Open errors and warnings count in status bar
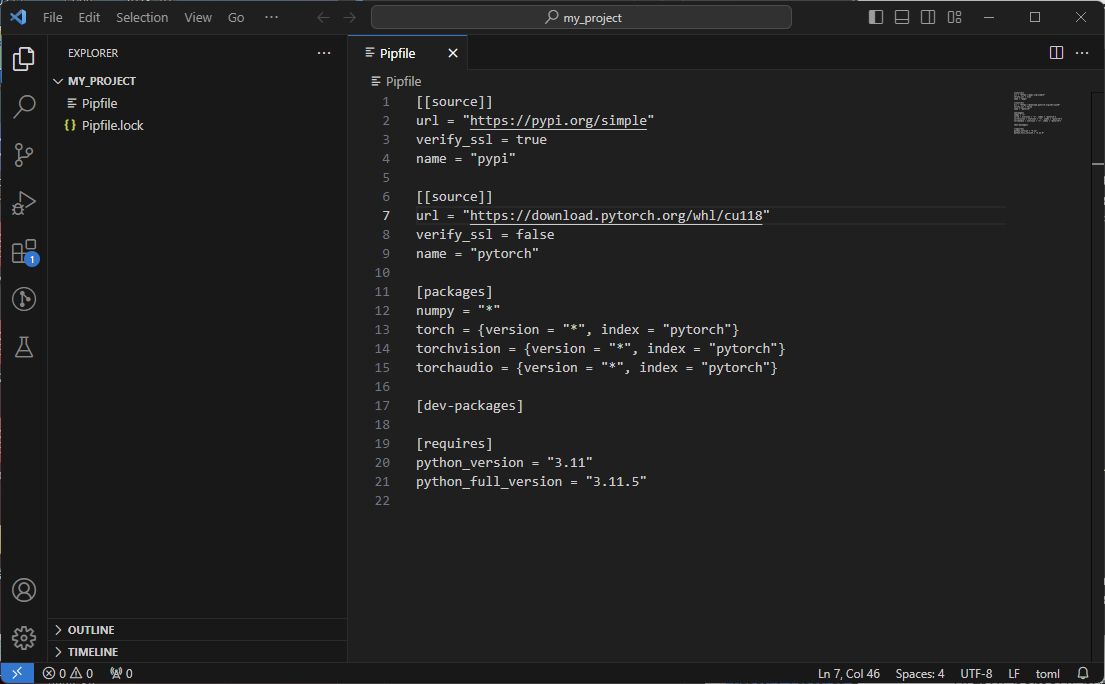Image resolution: width=1105 pixels, height=684 pixels. click(x=68, y=674)
